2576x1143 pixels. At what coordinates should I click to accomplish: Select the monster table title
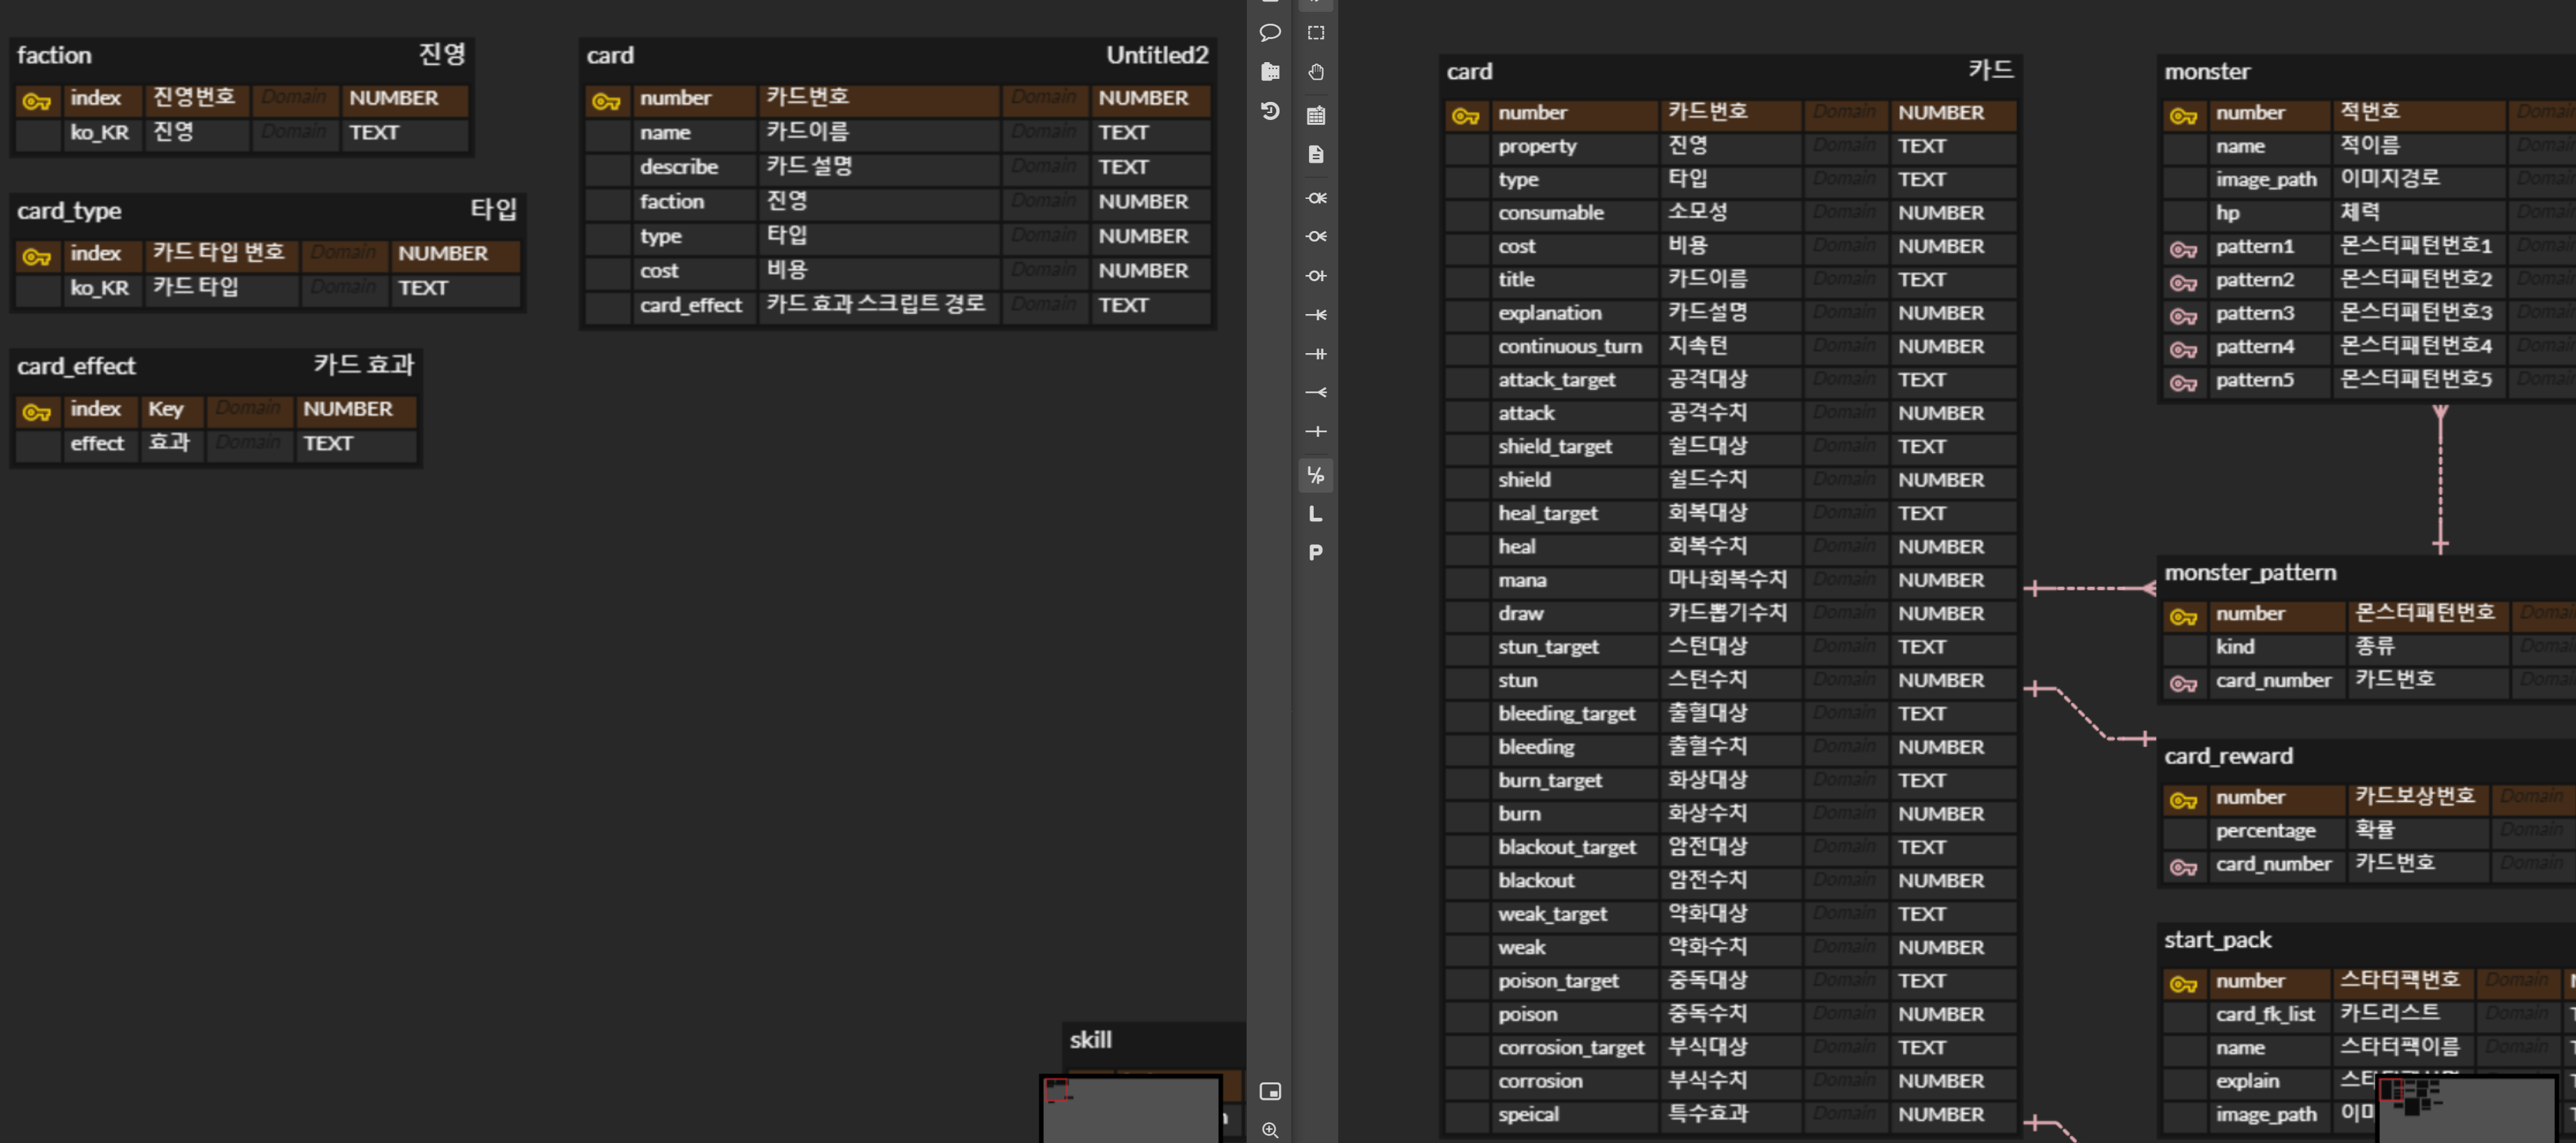[2207, 72]
